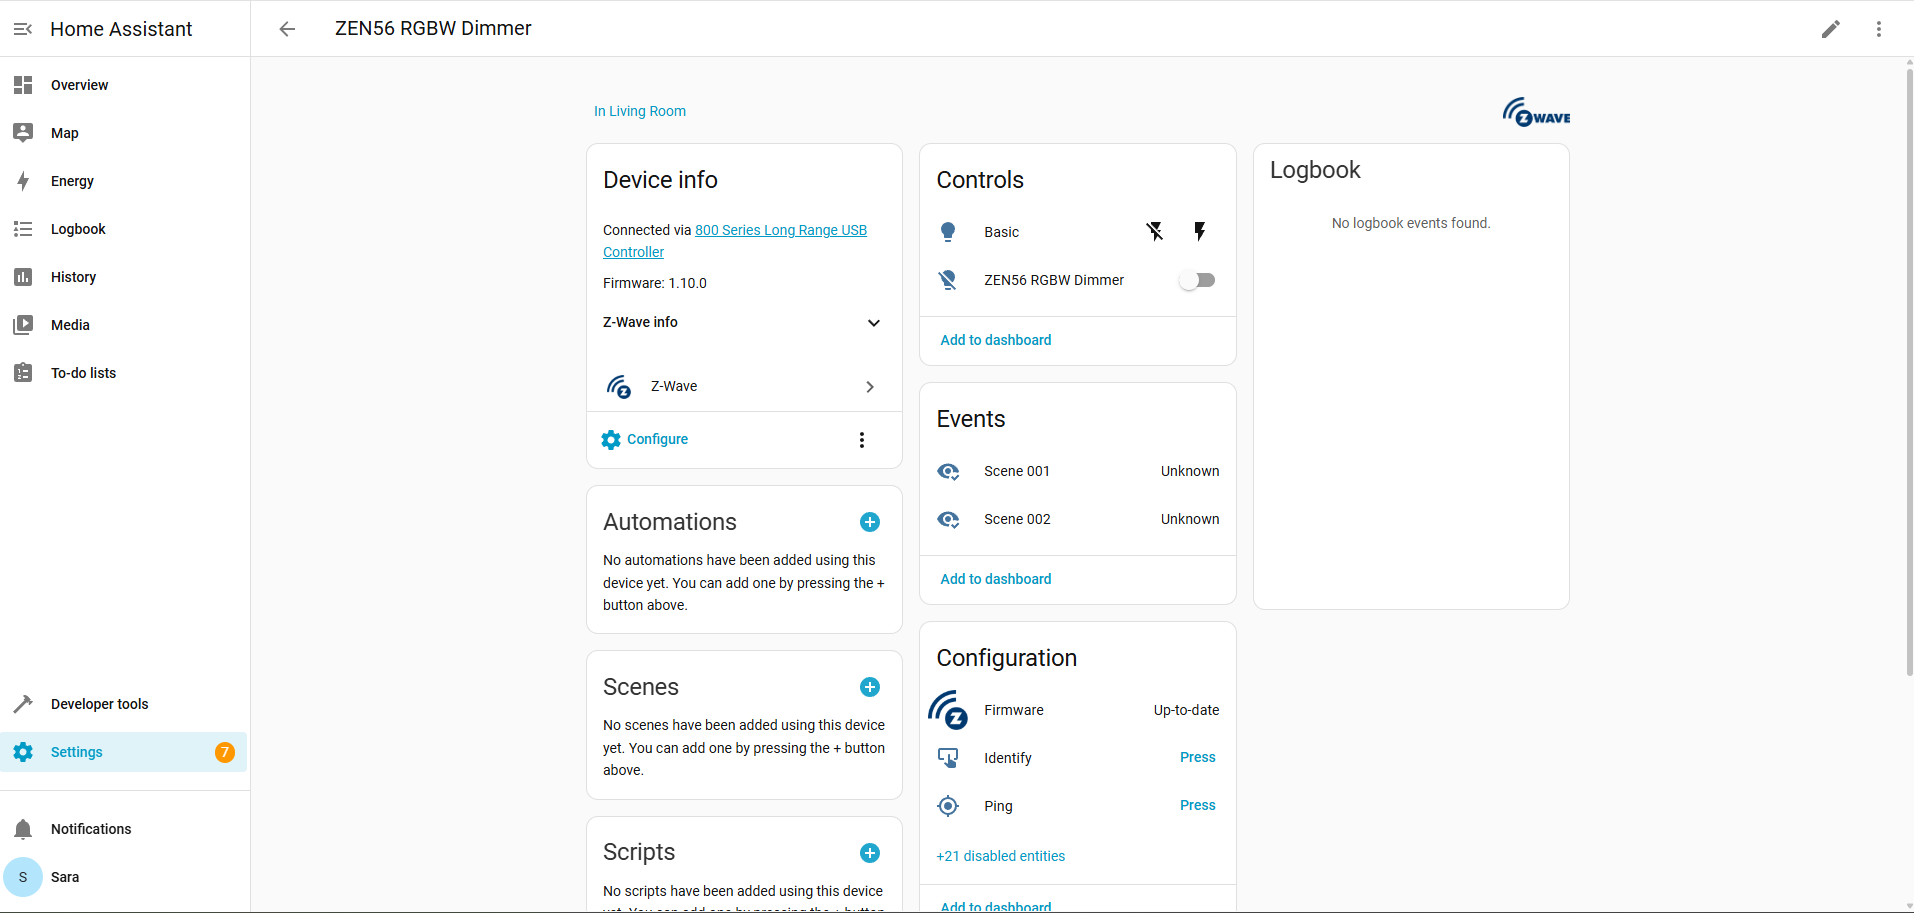Add a new script with plus icon
This screenshot has height=913, width=1914.
pyautogui.click(x=869, y=853)
